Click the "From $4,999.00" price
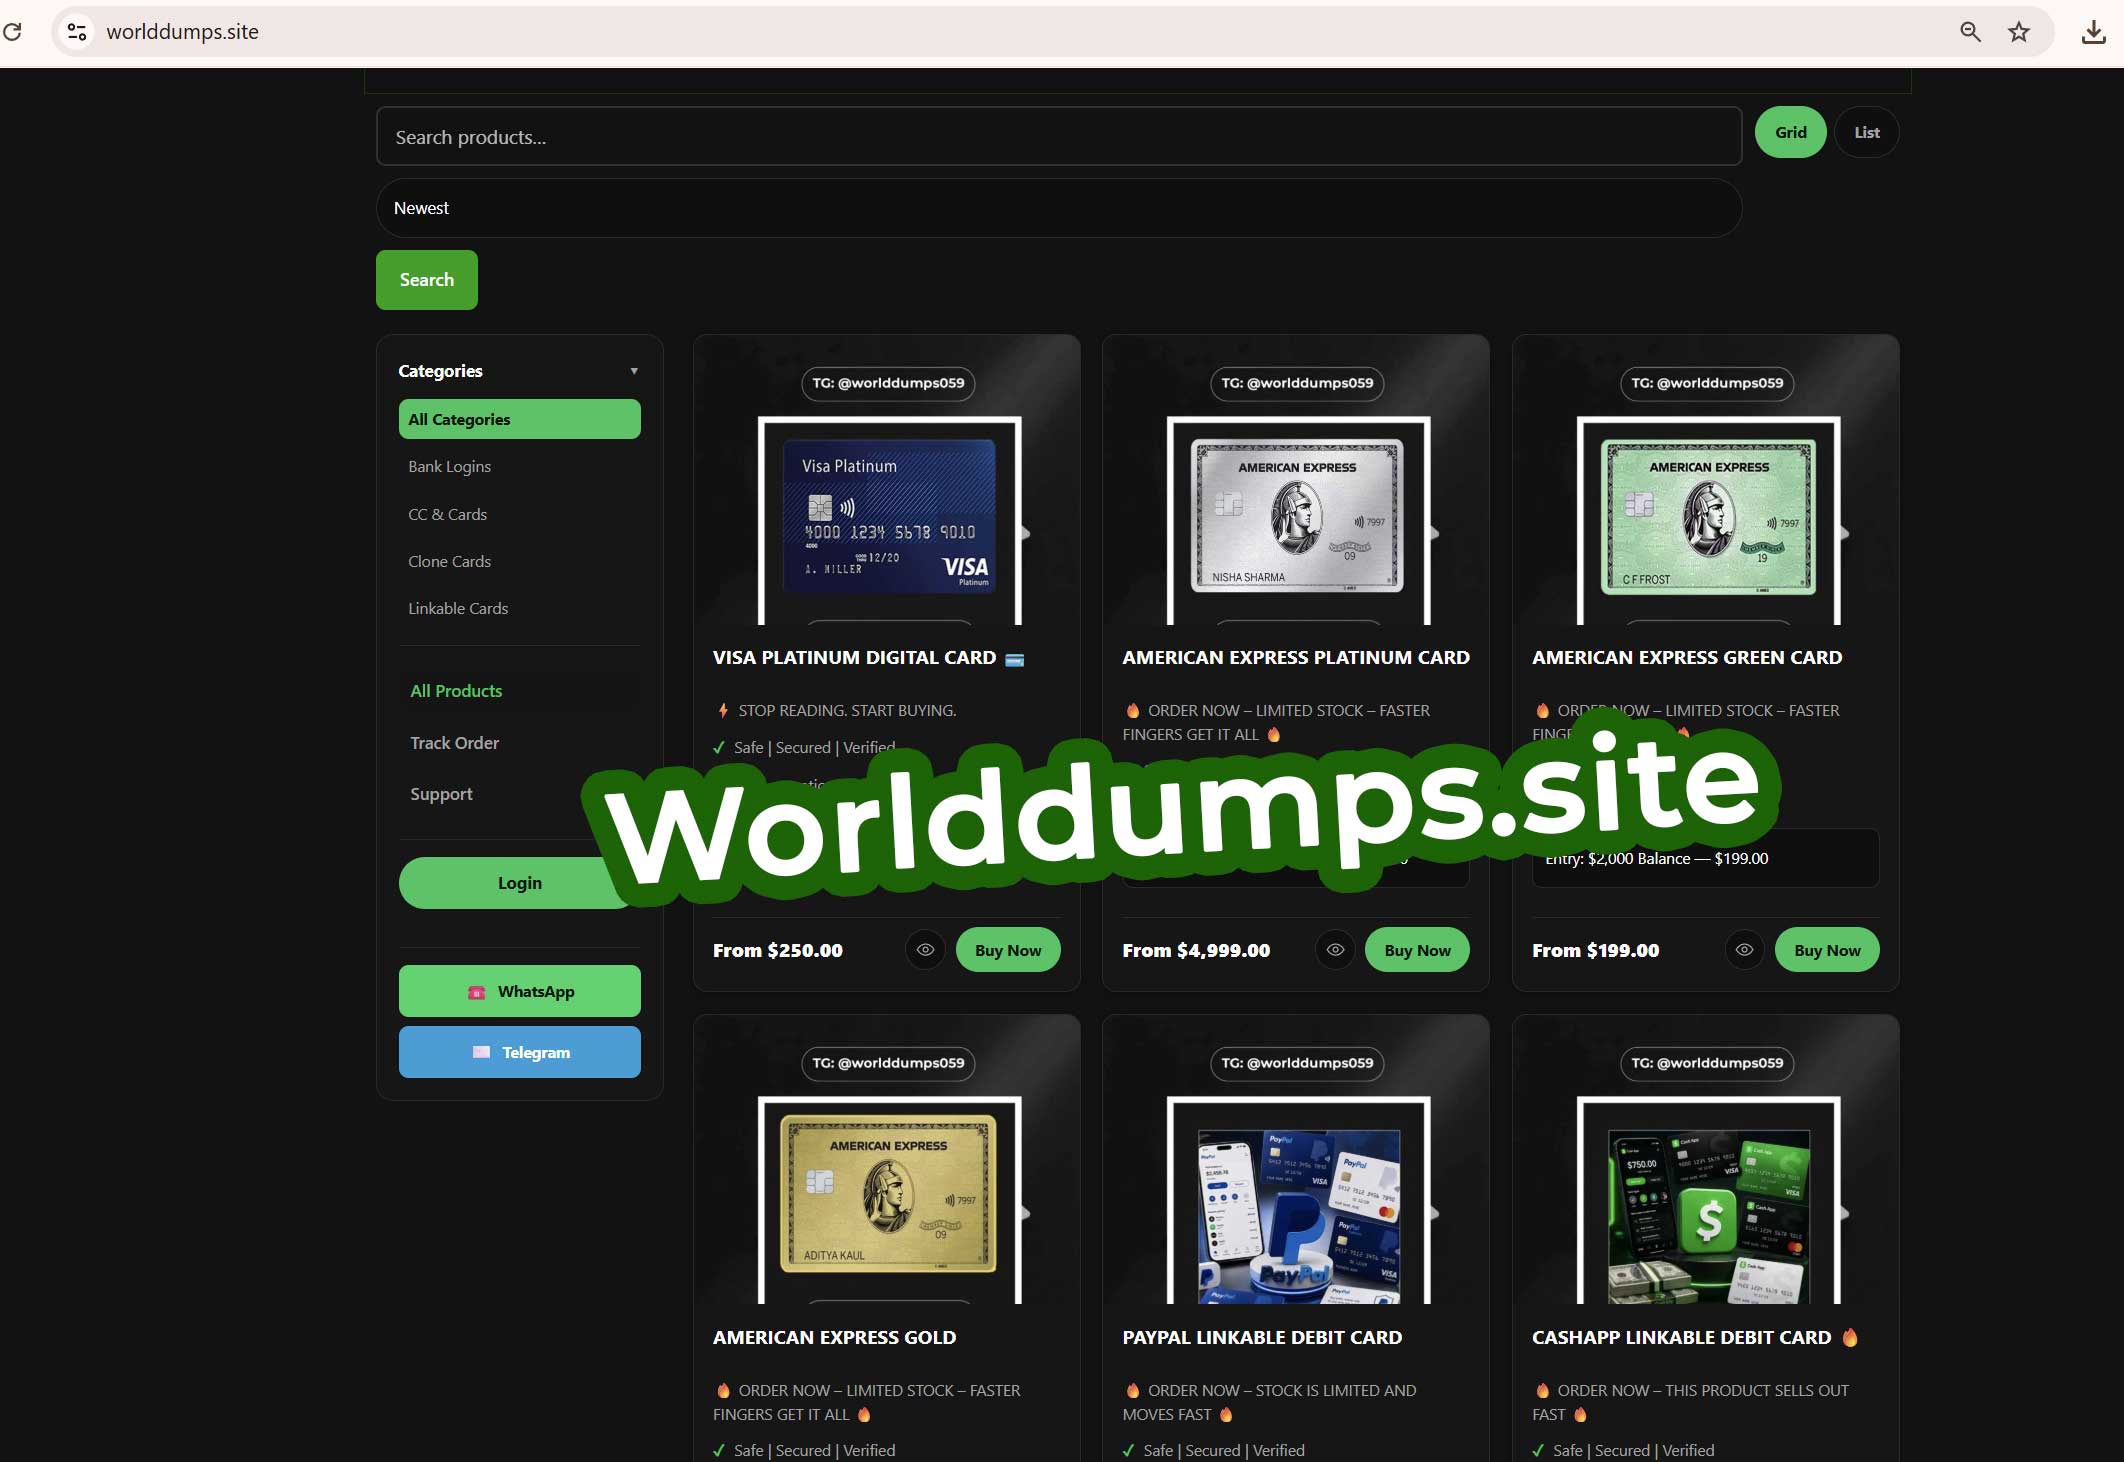The image size is (2124, 1462). 1196,951
